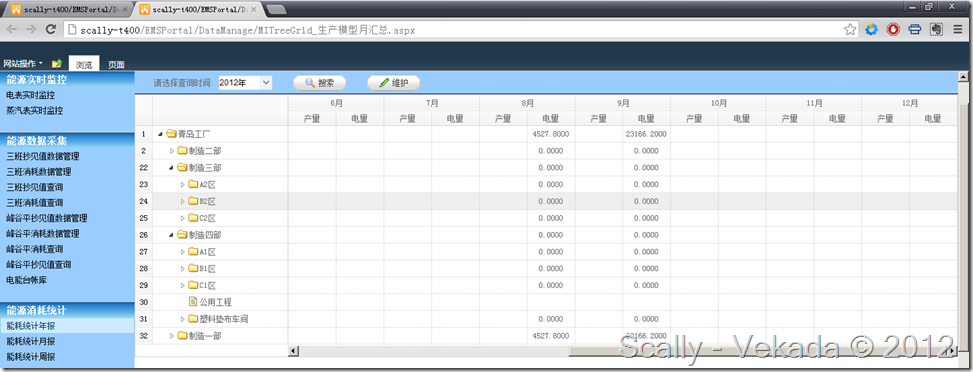Collapse the 制造四部 tree node

(x=171, y=235)
